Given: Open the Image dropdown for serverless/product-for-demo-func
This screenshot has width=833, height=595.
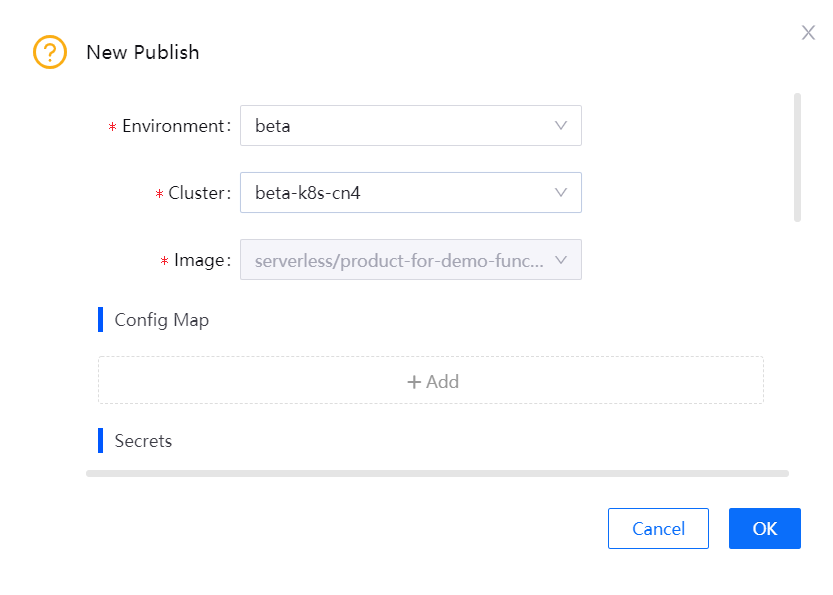Looking at the screenshot, I should click(410, 259).
